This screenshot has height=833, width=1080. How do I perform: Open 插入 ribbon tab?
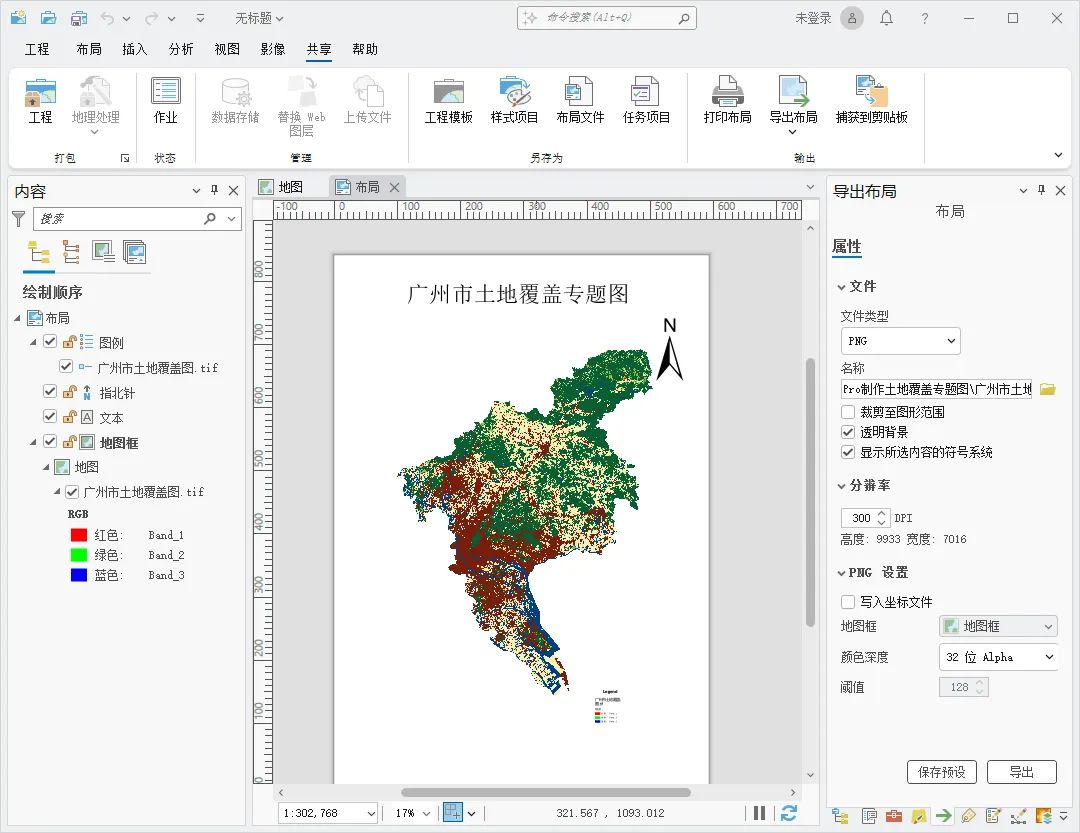point(134,49)
